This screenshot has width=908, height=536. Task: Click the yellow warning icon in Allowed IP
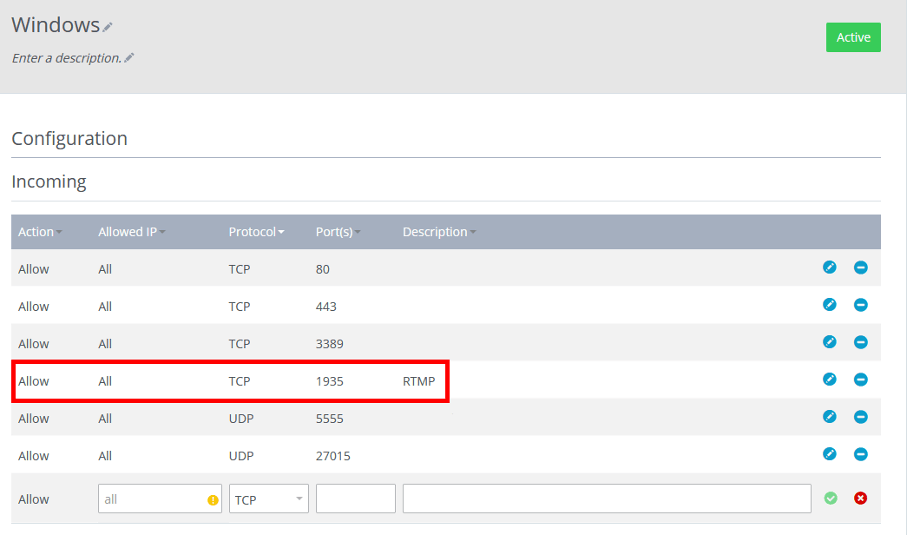[x=213, y=500]
